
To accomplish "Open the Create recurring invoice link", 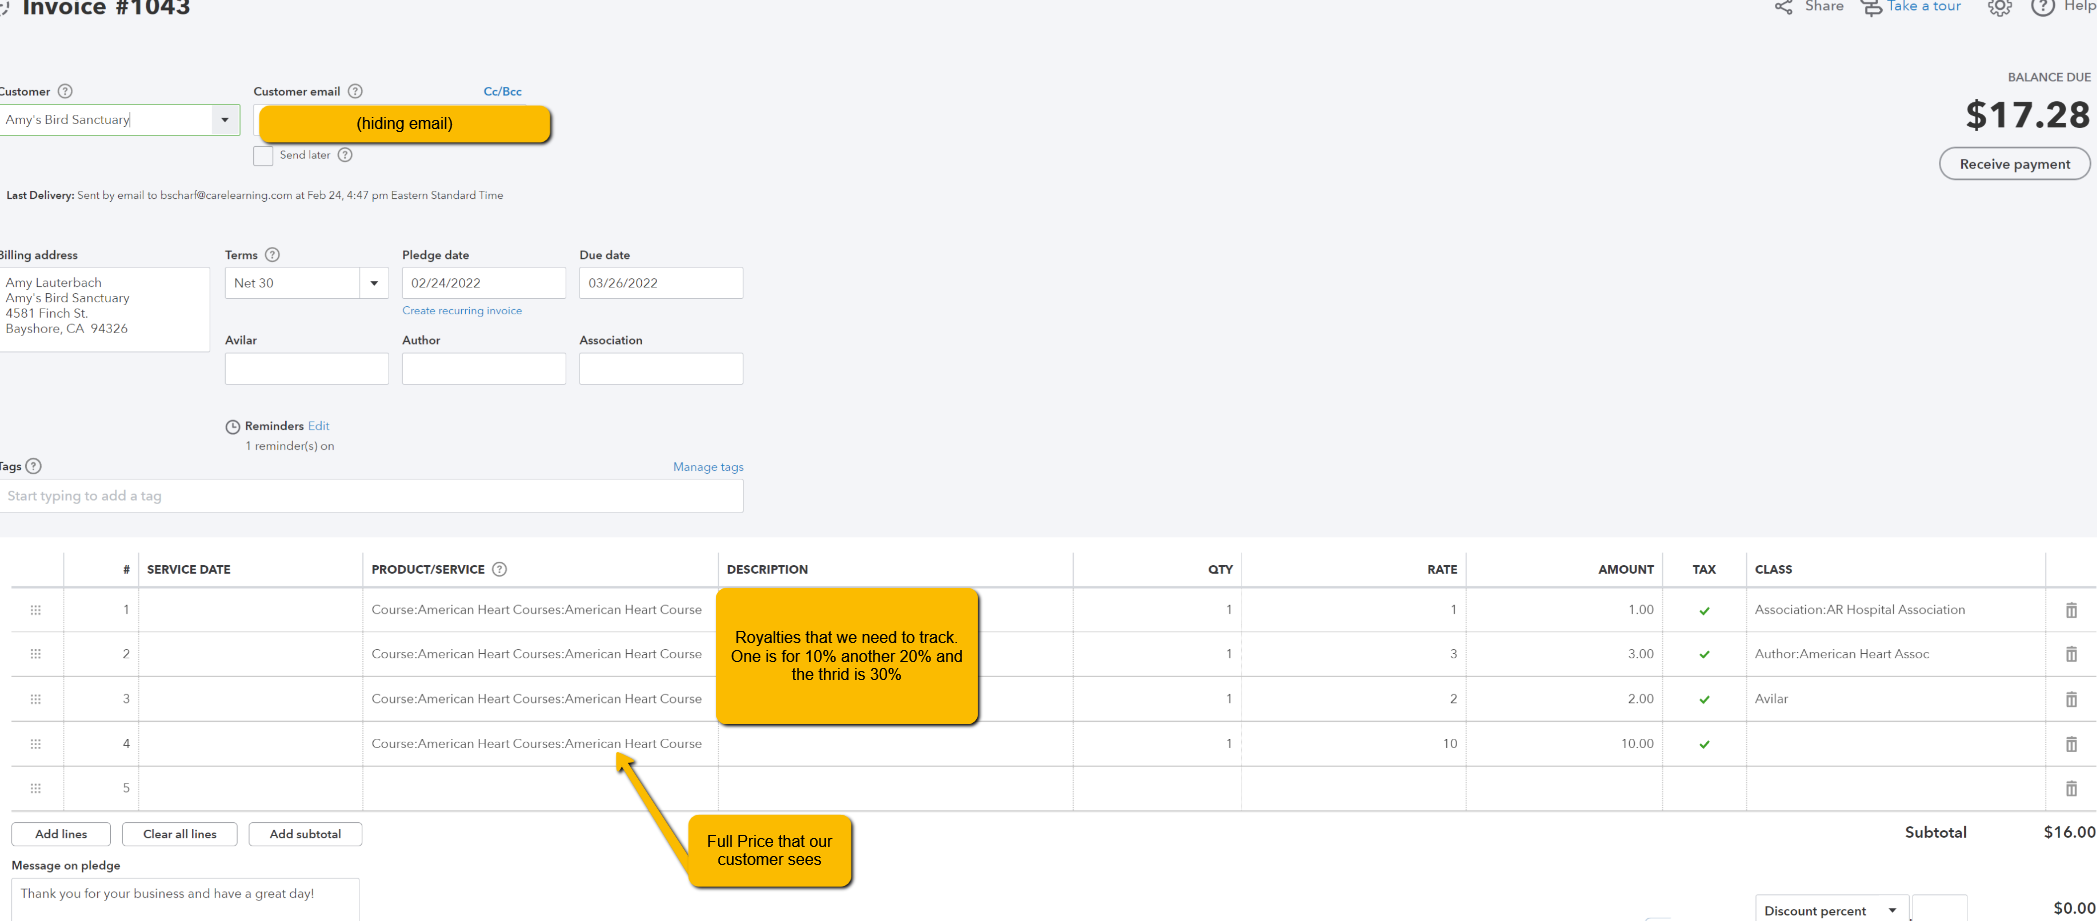I will pos(462,310).
